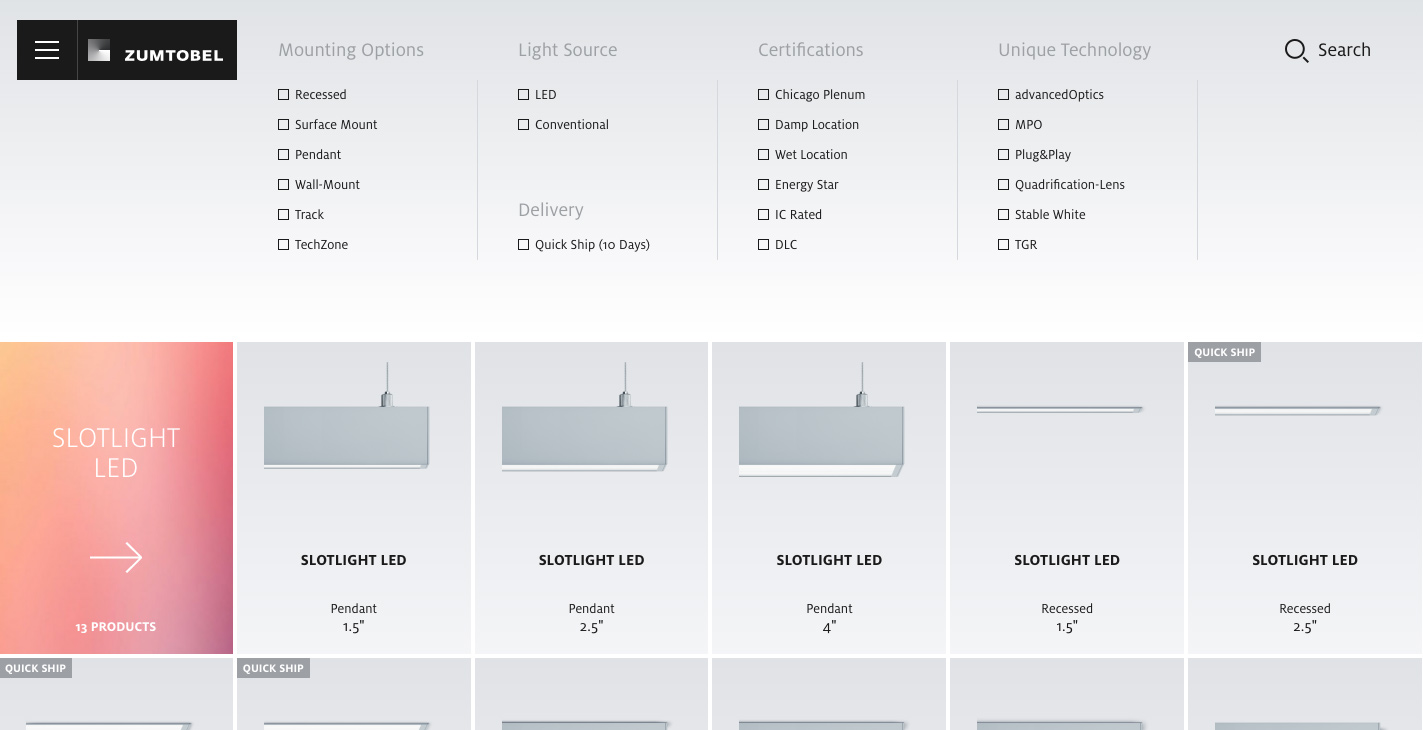Viewport: 1423px width, 730px height.
Task: Tick the Conventional light source checkbox
Action: coord(524,125)
